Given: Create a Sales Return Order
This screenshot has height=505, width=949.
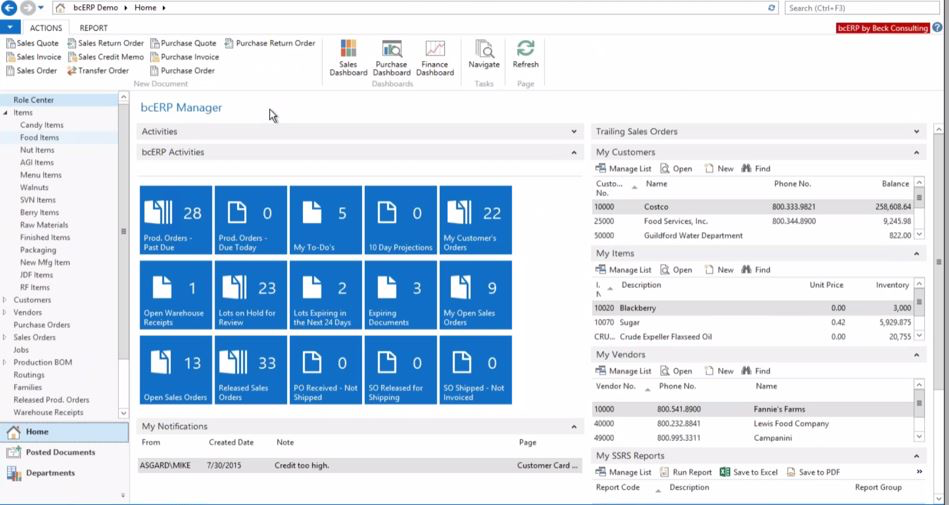Looking at the screenshot, I should (106, 43).
